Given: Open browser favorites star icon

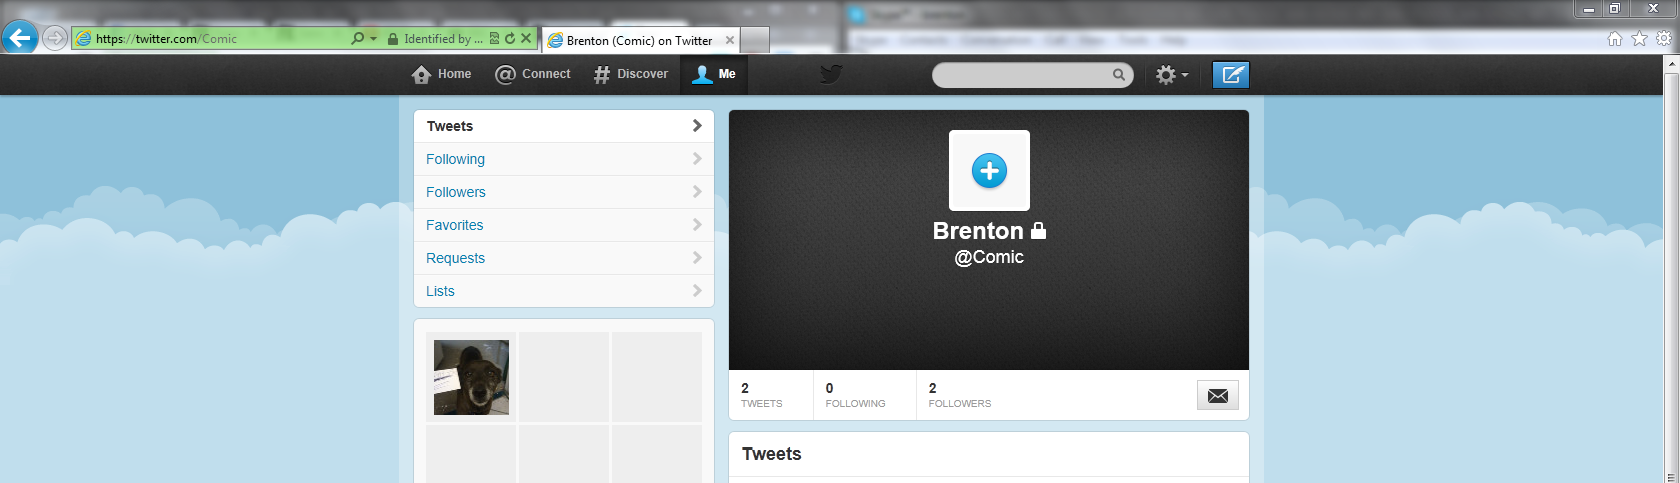Looking at the screenshot, I should point(1639,39).
